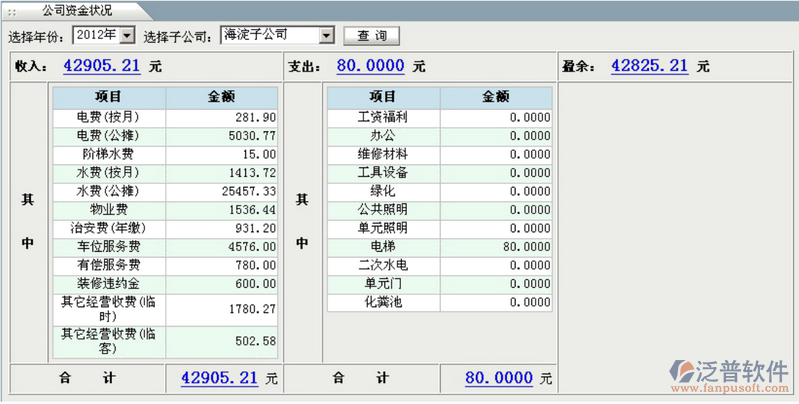
Task: Switch to the 公司资金状况 tab
Action: pos(77,10)
